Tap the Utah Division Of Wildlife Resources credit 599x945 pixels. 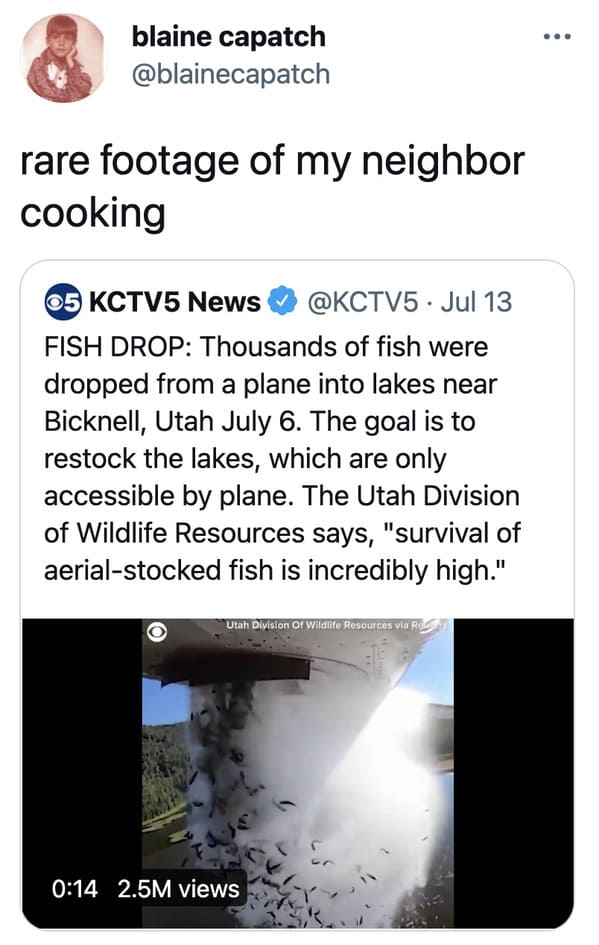(x=336, y=625)
